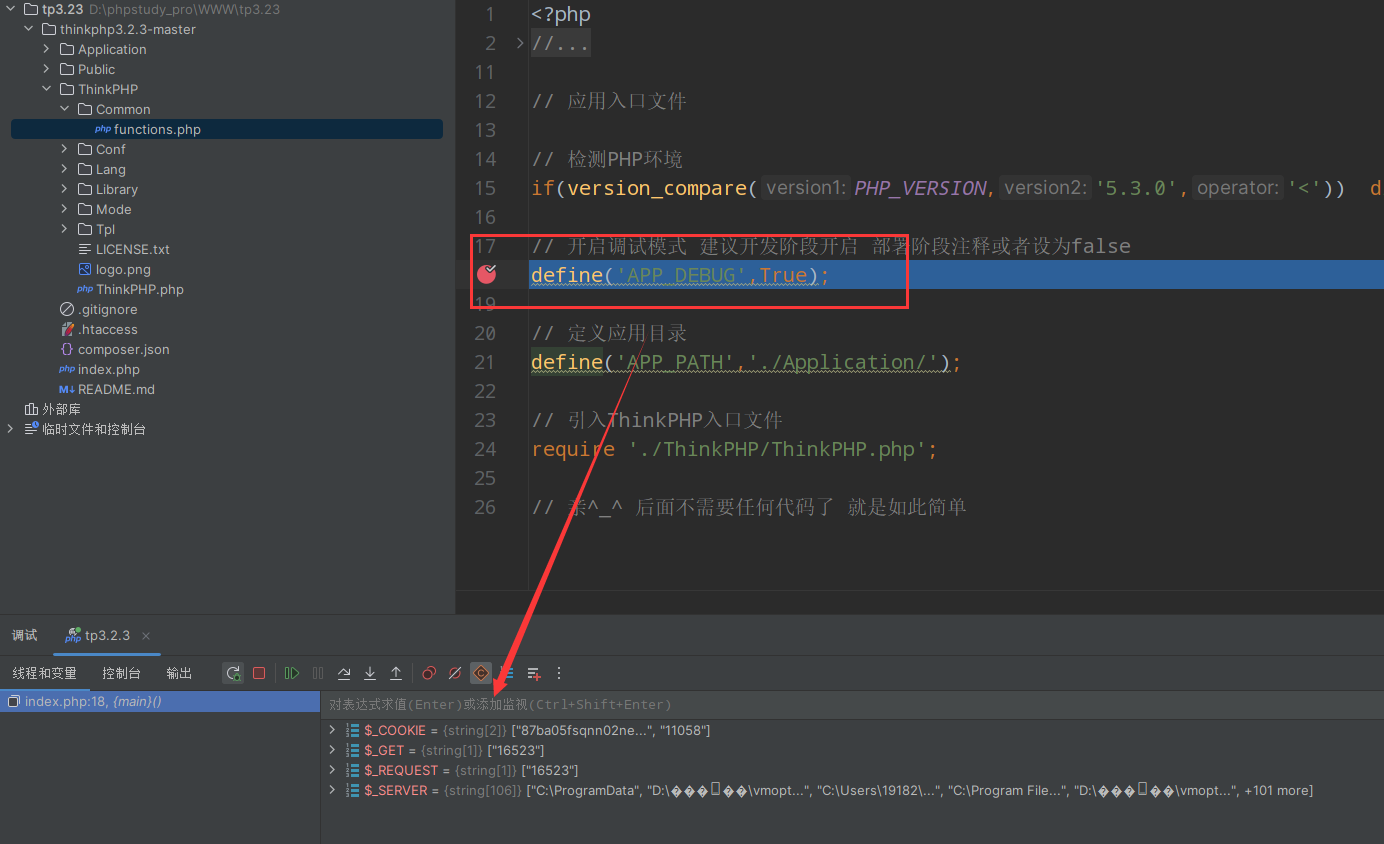Click the comment // 引入ThinkPHP入口文件

(x=657, y=420)
